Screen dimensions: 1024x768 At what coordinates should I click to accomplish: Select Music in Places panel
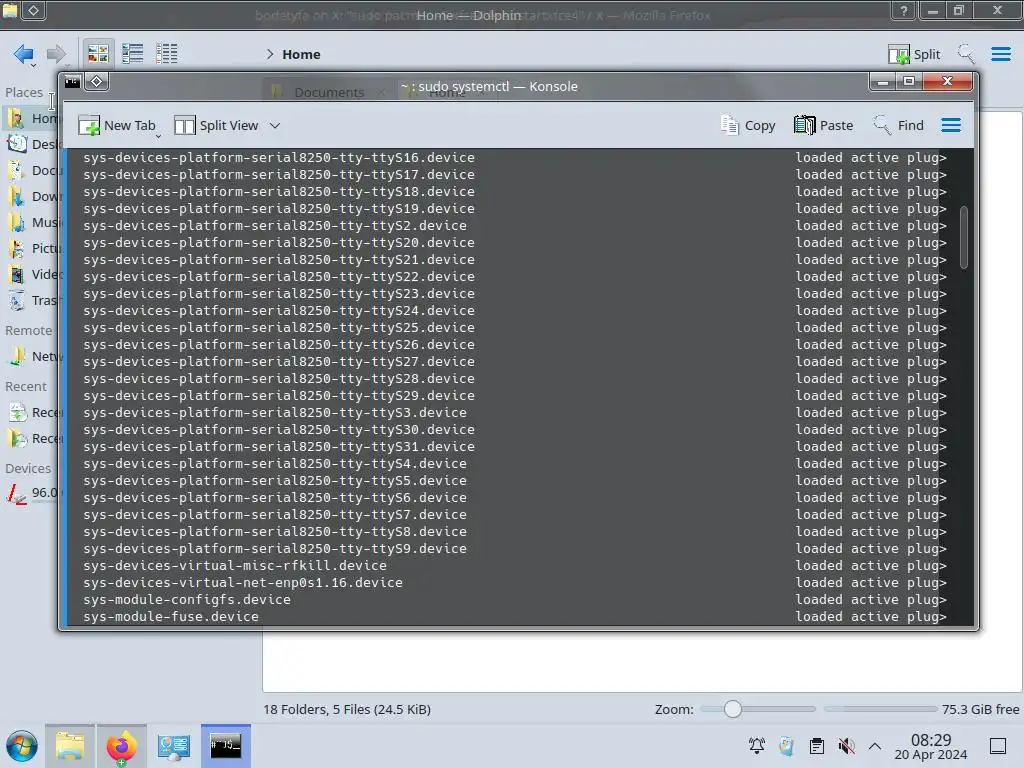pyautogui.click(x=33, y=223)
